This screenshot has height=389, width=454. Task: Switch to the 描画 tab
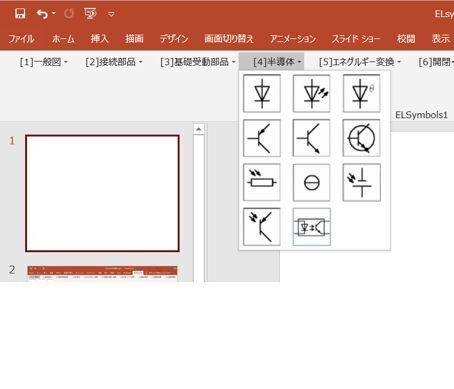tap(134, 39)
